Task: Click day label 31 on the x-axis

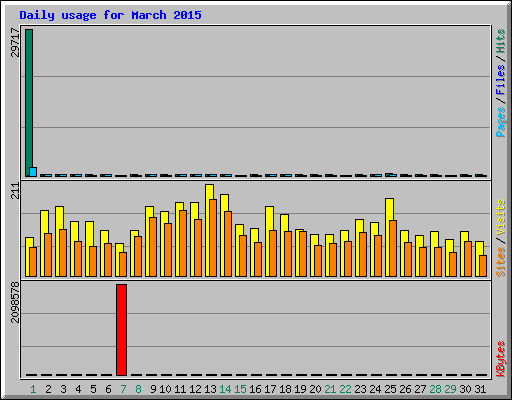Action: pyautogui.click(x=480, y=389)
